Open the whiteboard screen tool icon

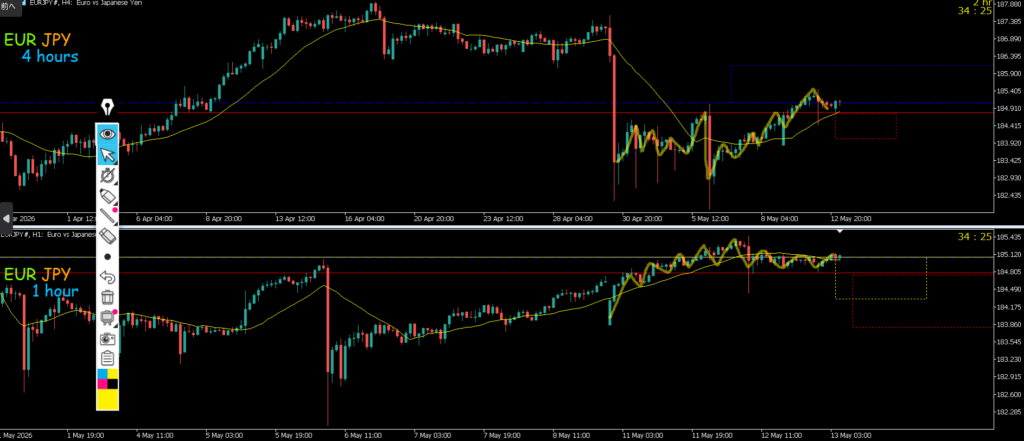(x=108, y=318)
